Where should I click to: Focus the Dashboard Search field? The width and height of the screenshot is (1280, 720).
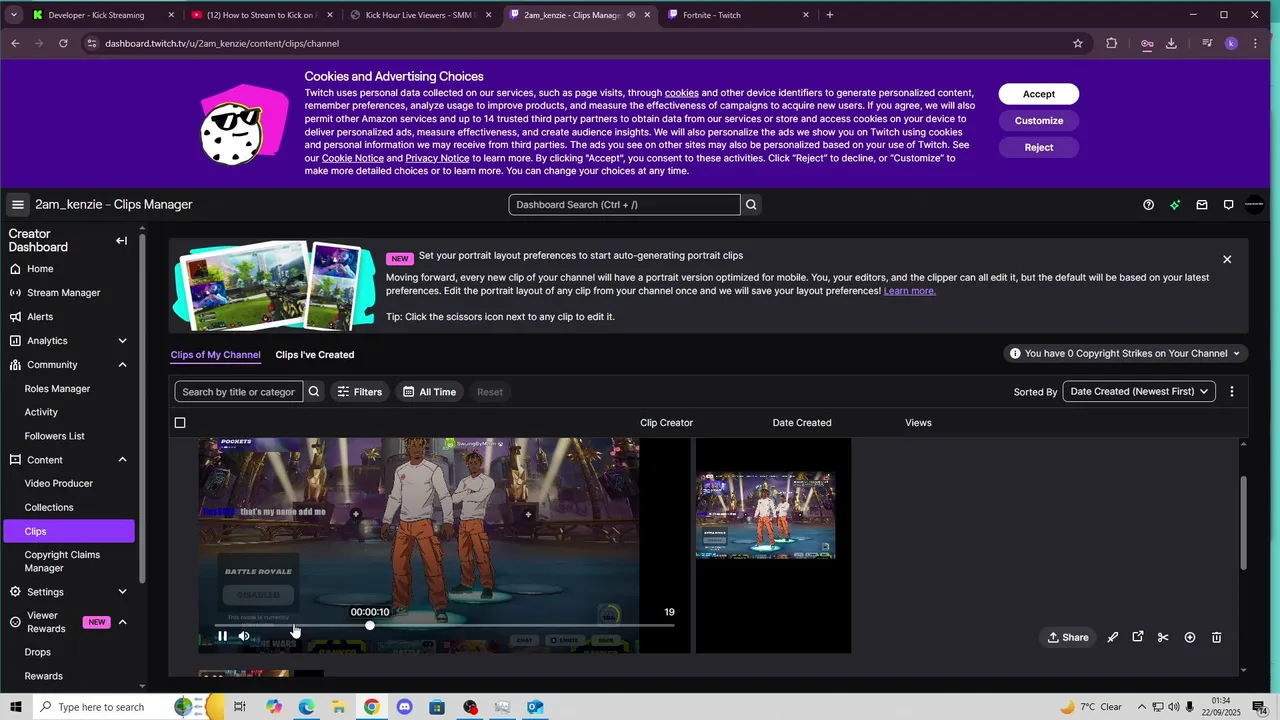click(x=624, y=205)
